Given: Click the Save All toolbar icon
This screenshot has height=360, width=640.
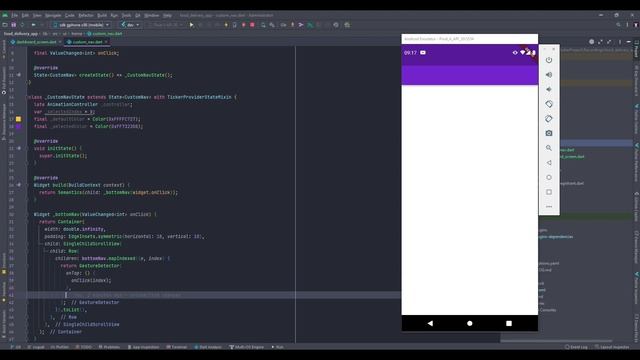Looking at the screenshot, I should (13, 25).
